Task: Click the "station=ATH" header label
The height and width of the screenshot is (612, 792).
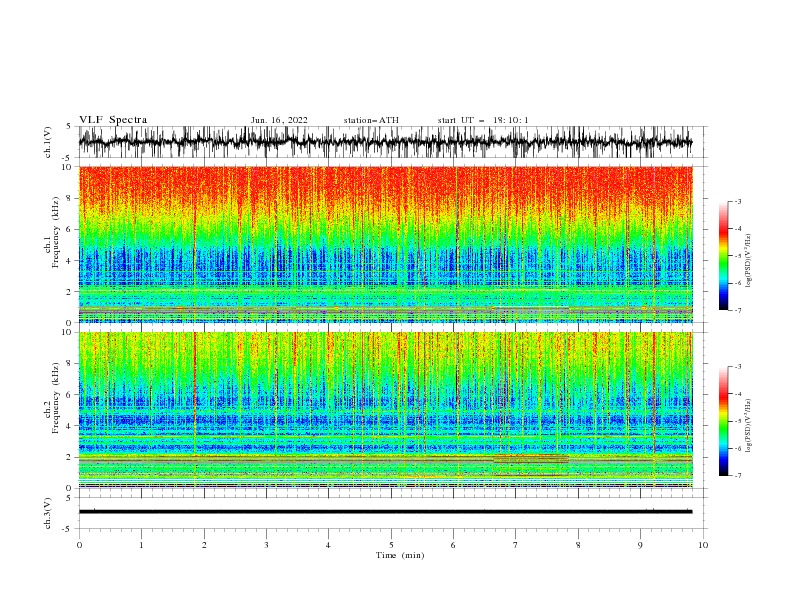Action: [371, 120]
